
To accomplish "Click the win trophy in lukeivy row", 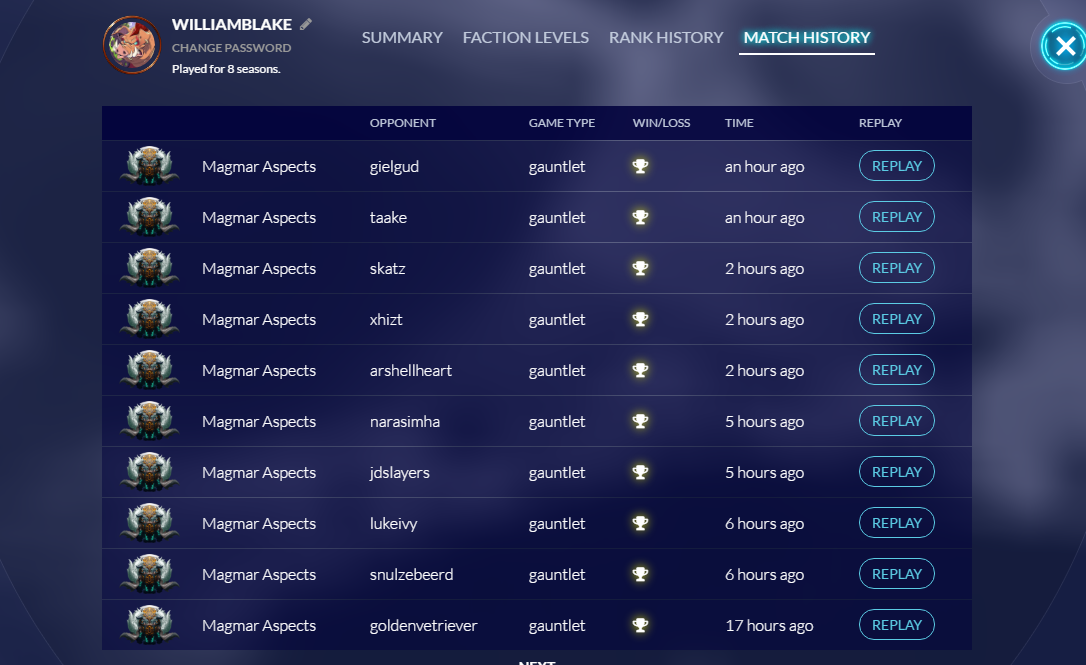I will pyautogui.click(x=640, y=523).
